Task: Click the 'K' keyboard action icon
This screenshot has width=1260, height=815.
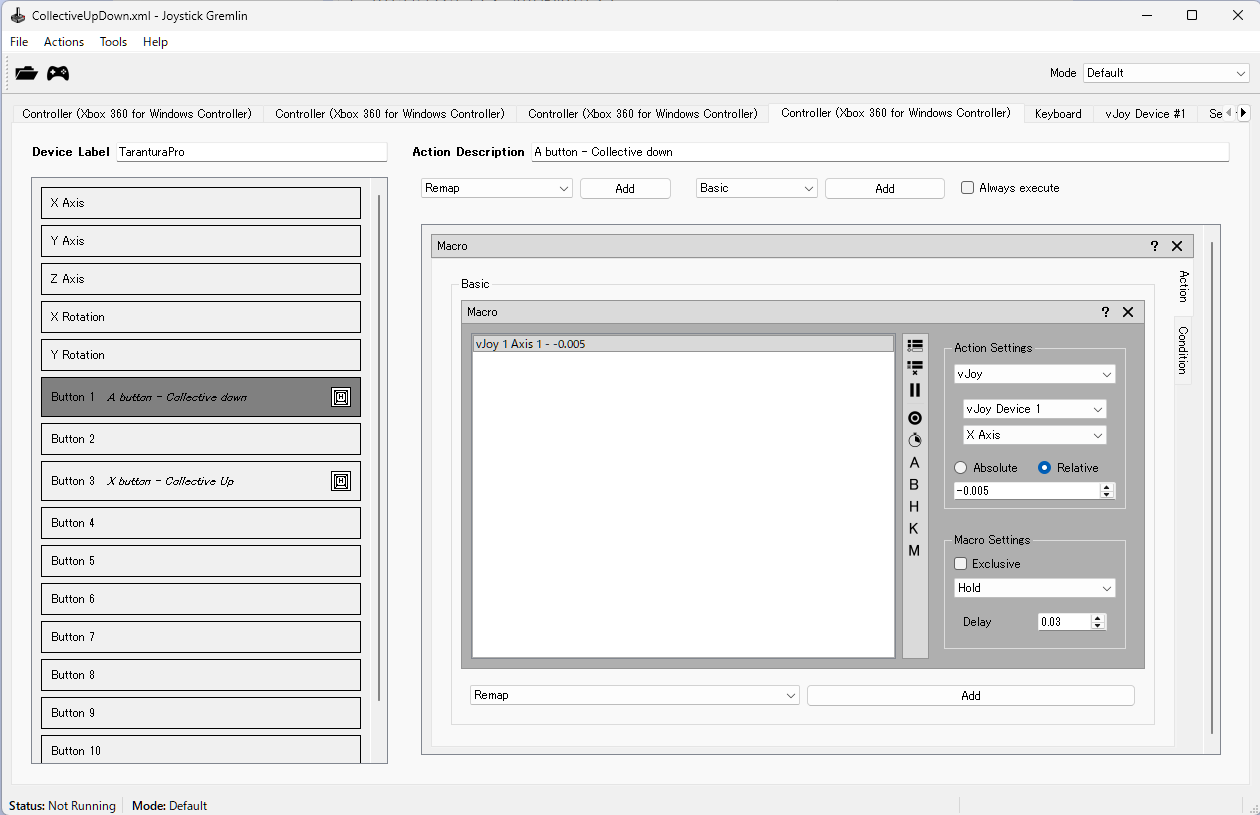Action: (914, 528)
